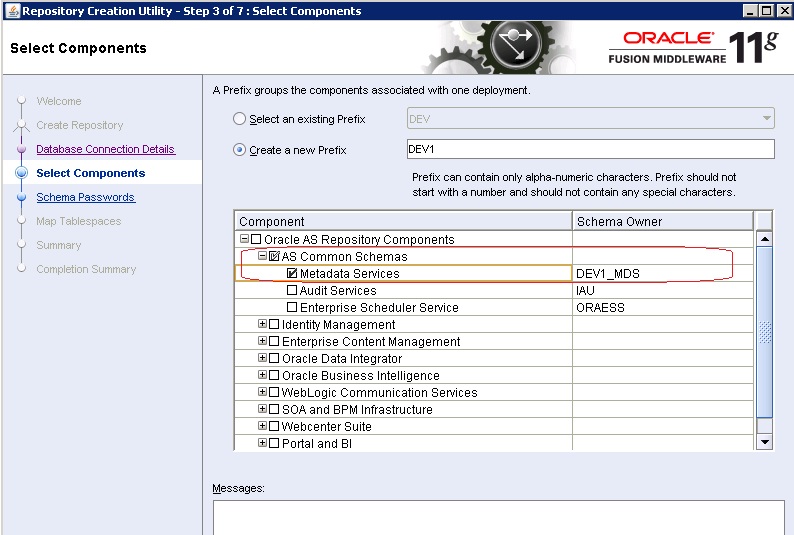Expand the Oracle Data Integrator node
Viewport: 794px width, 535px height.
tap(262, 358)
